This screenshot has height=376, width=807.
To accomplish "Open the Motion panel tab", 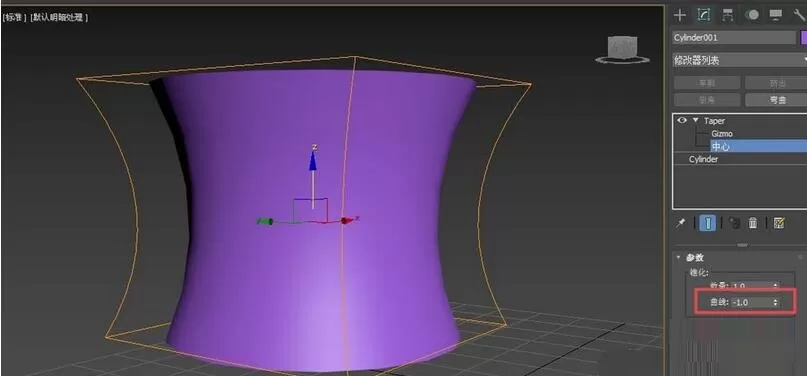I will [x=752, y=15].
